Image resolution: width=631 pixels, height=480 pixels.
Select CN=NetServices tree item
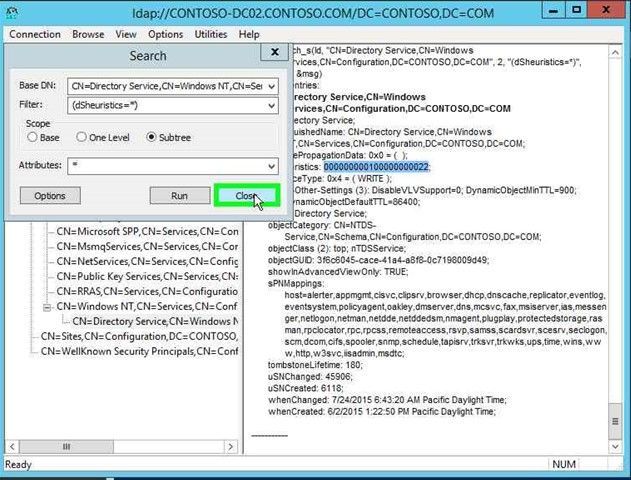pyautogui.click(x=147, y=262)
